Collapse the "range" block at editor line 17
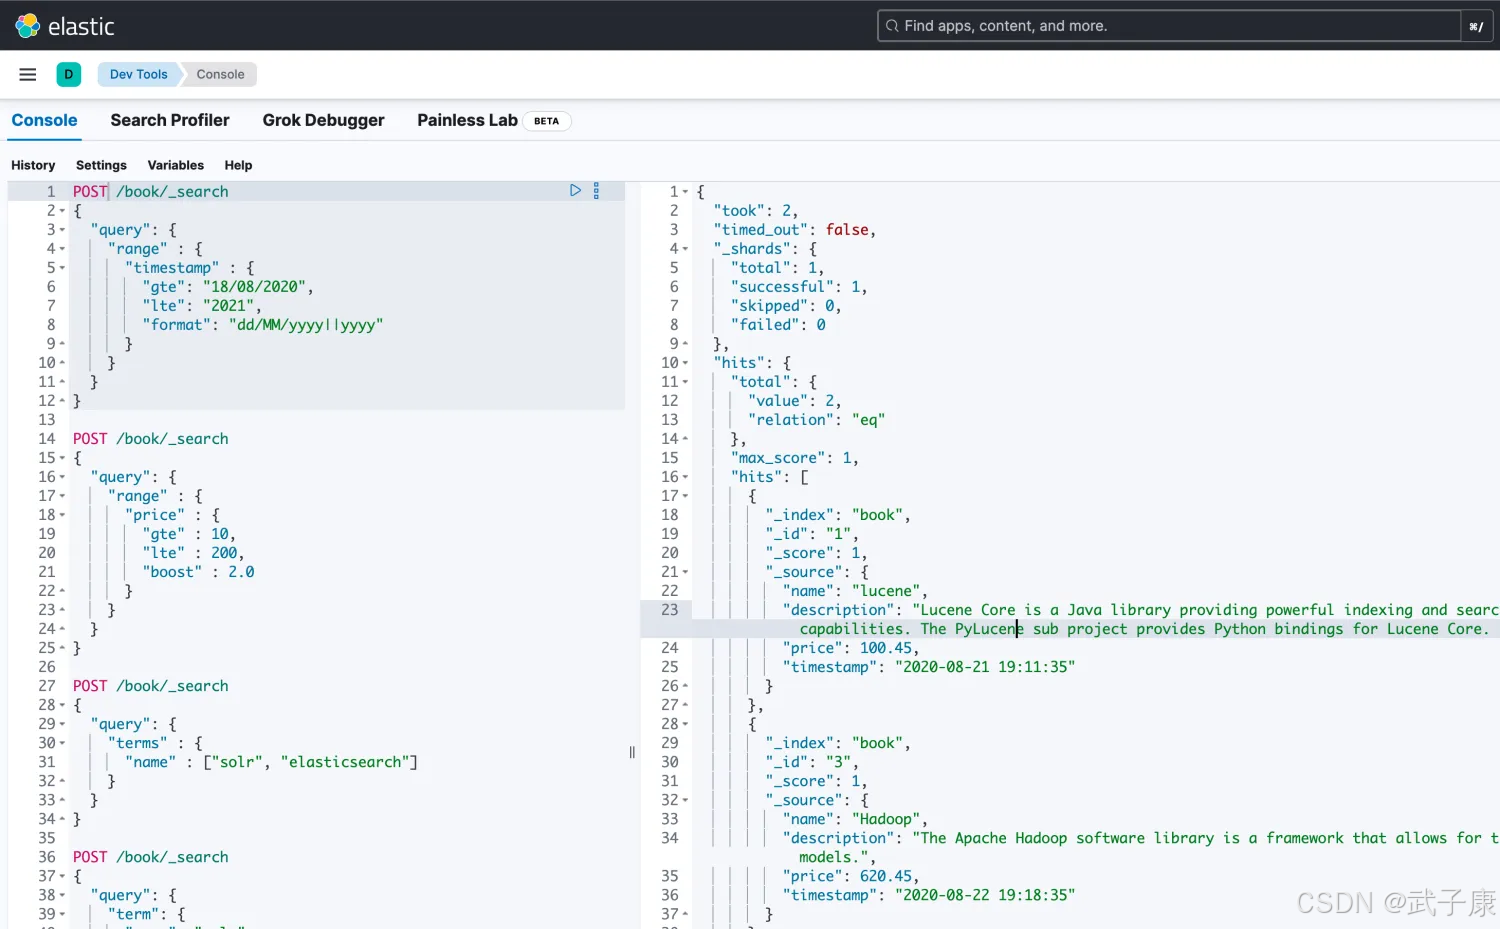This screenshot has height=929, width=1500. (x=62, y=496)
